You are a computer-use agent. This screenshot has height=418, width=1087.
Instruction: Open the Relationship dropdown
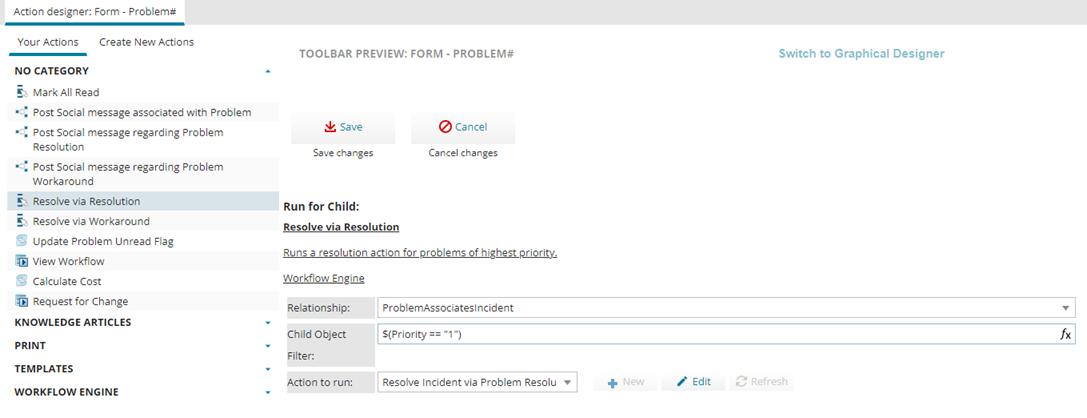tap(1066, 308)
